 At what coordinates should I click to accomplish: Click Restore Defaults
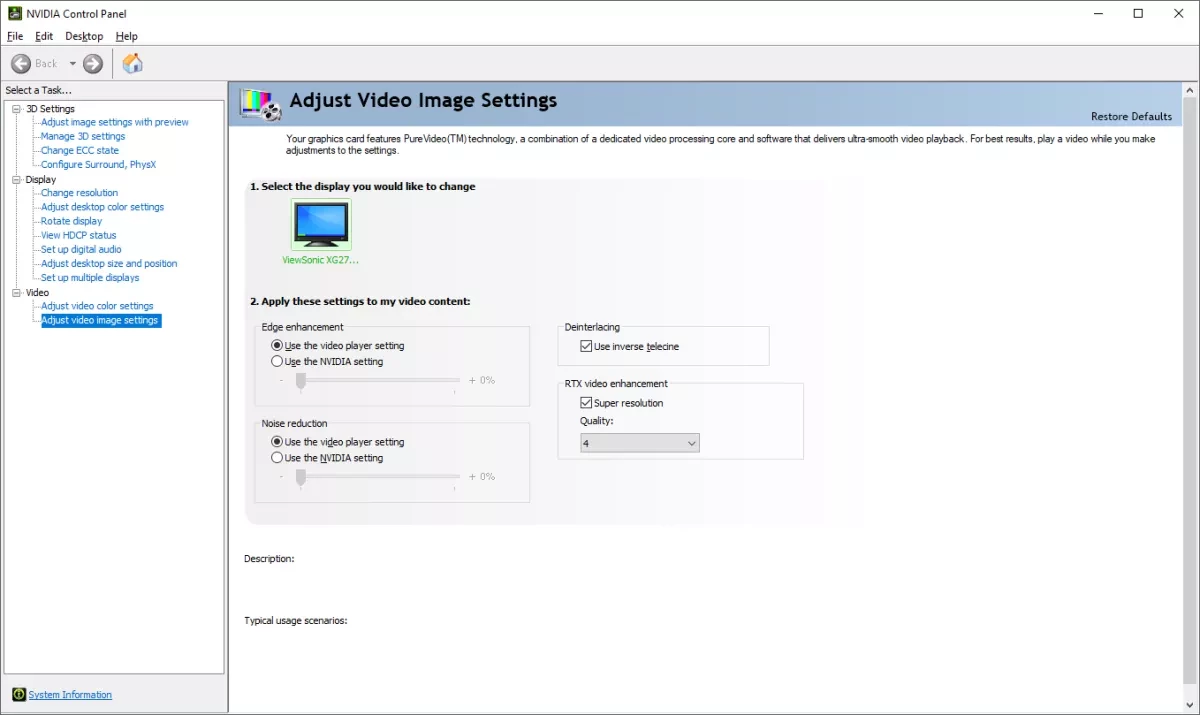point(1131,116)
